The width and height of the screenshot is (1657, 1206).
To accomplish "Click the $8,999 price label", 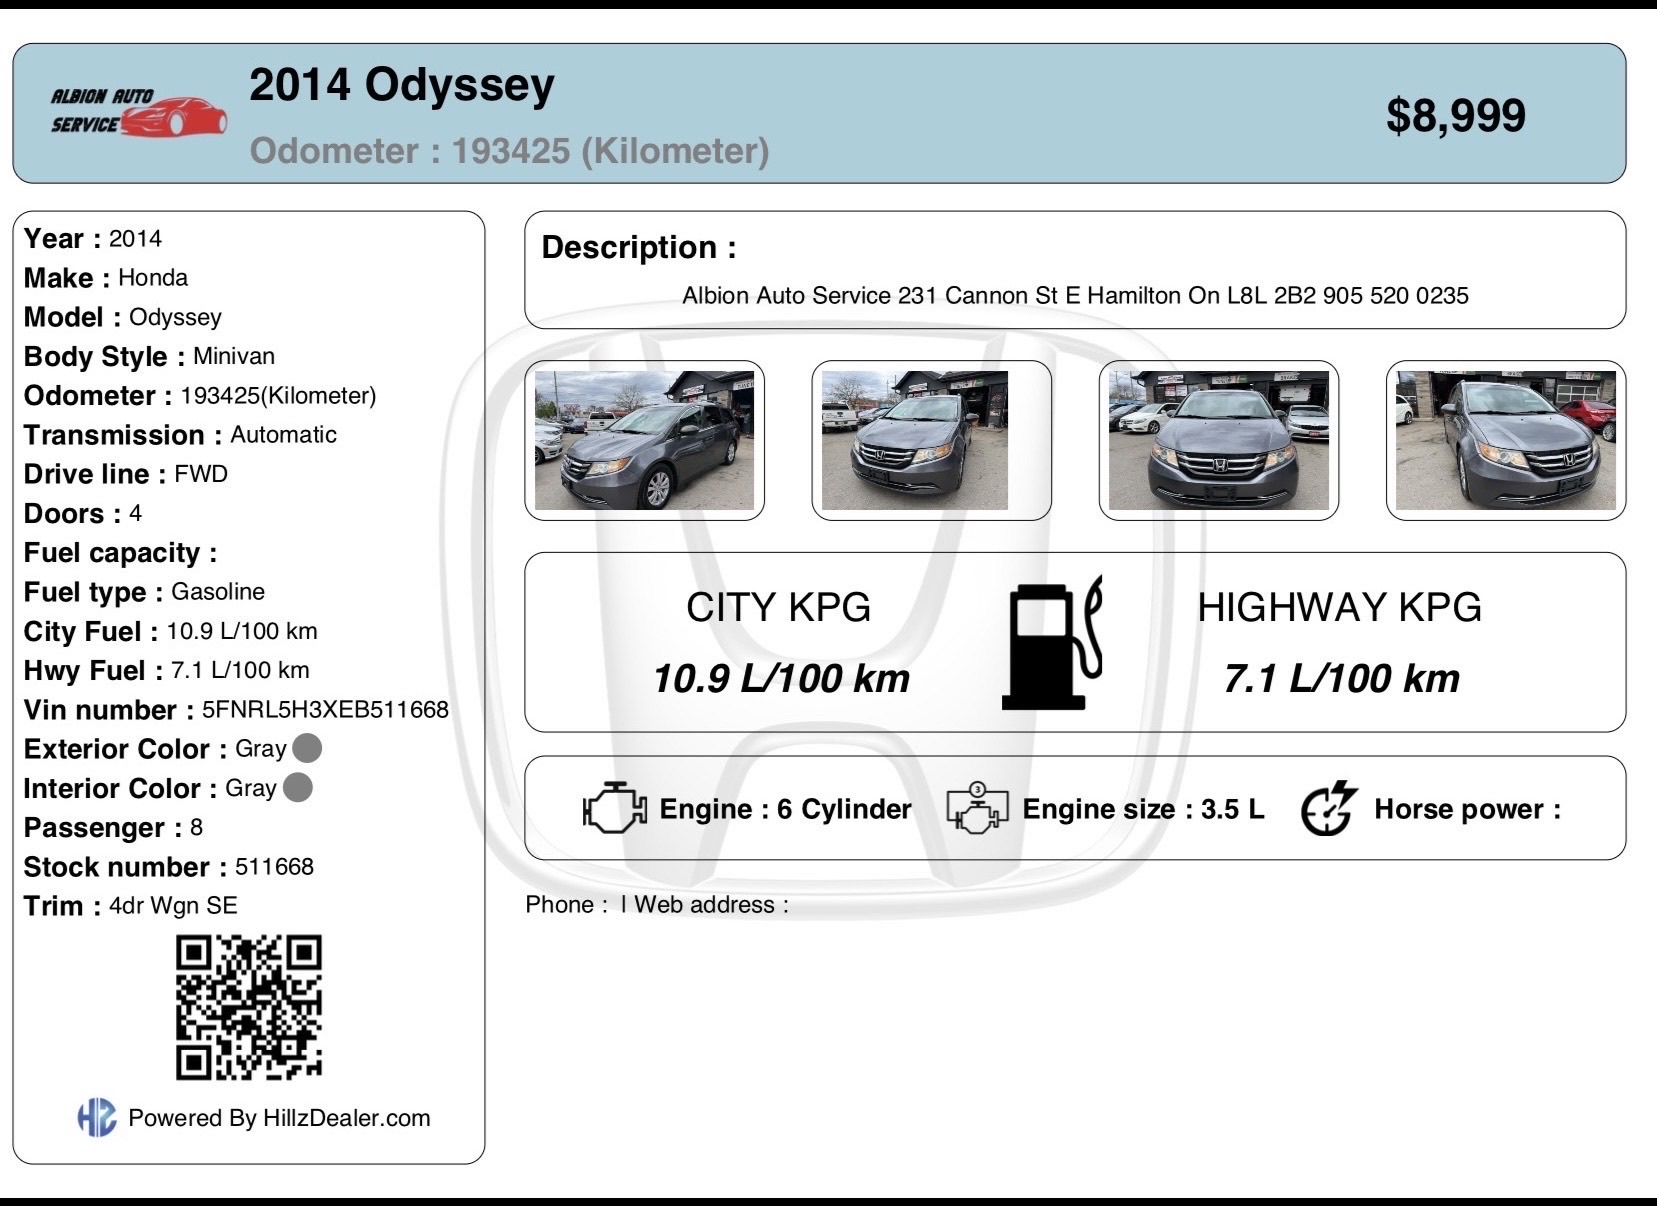I will tap(1455, 115).
